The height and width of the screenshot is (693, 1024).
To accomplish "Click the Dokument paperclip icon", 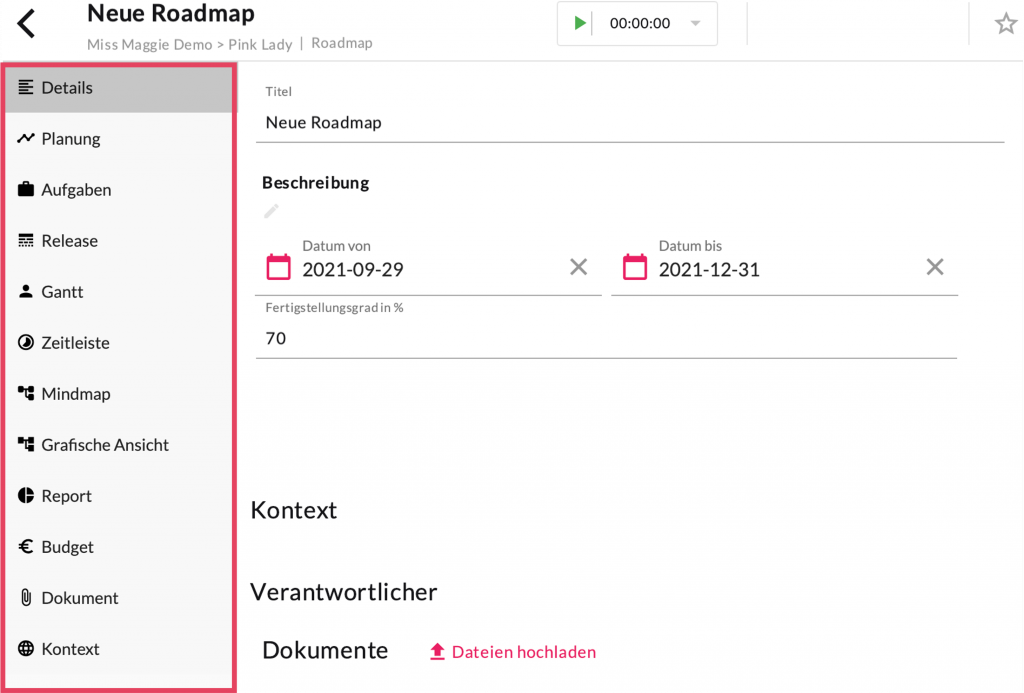I will coord(26,598).
